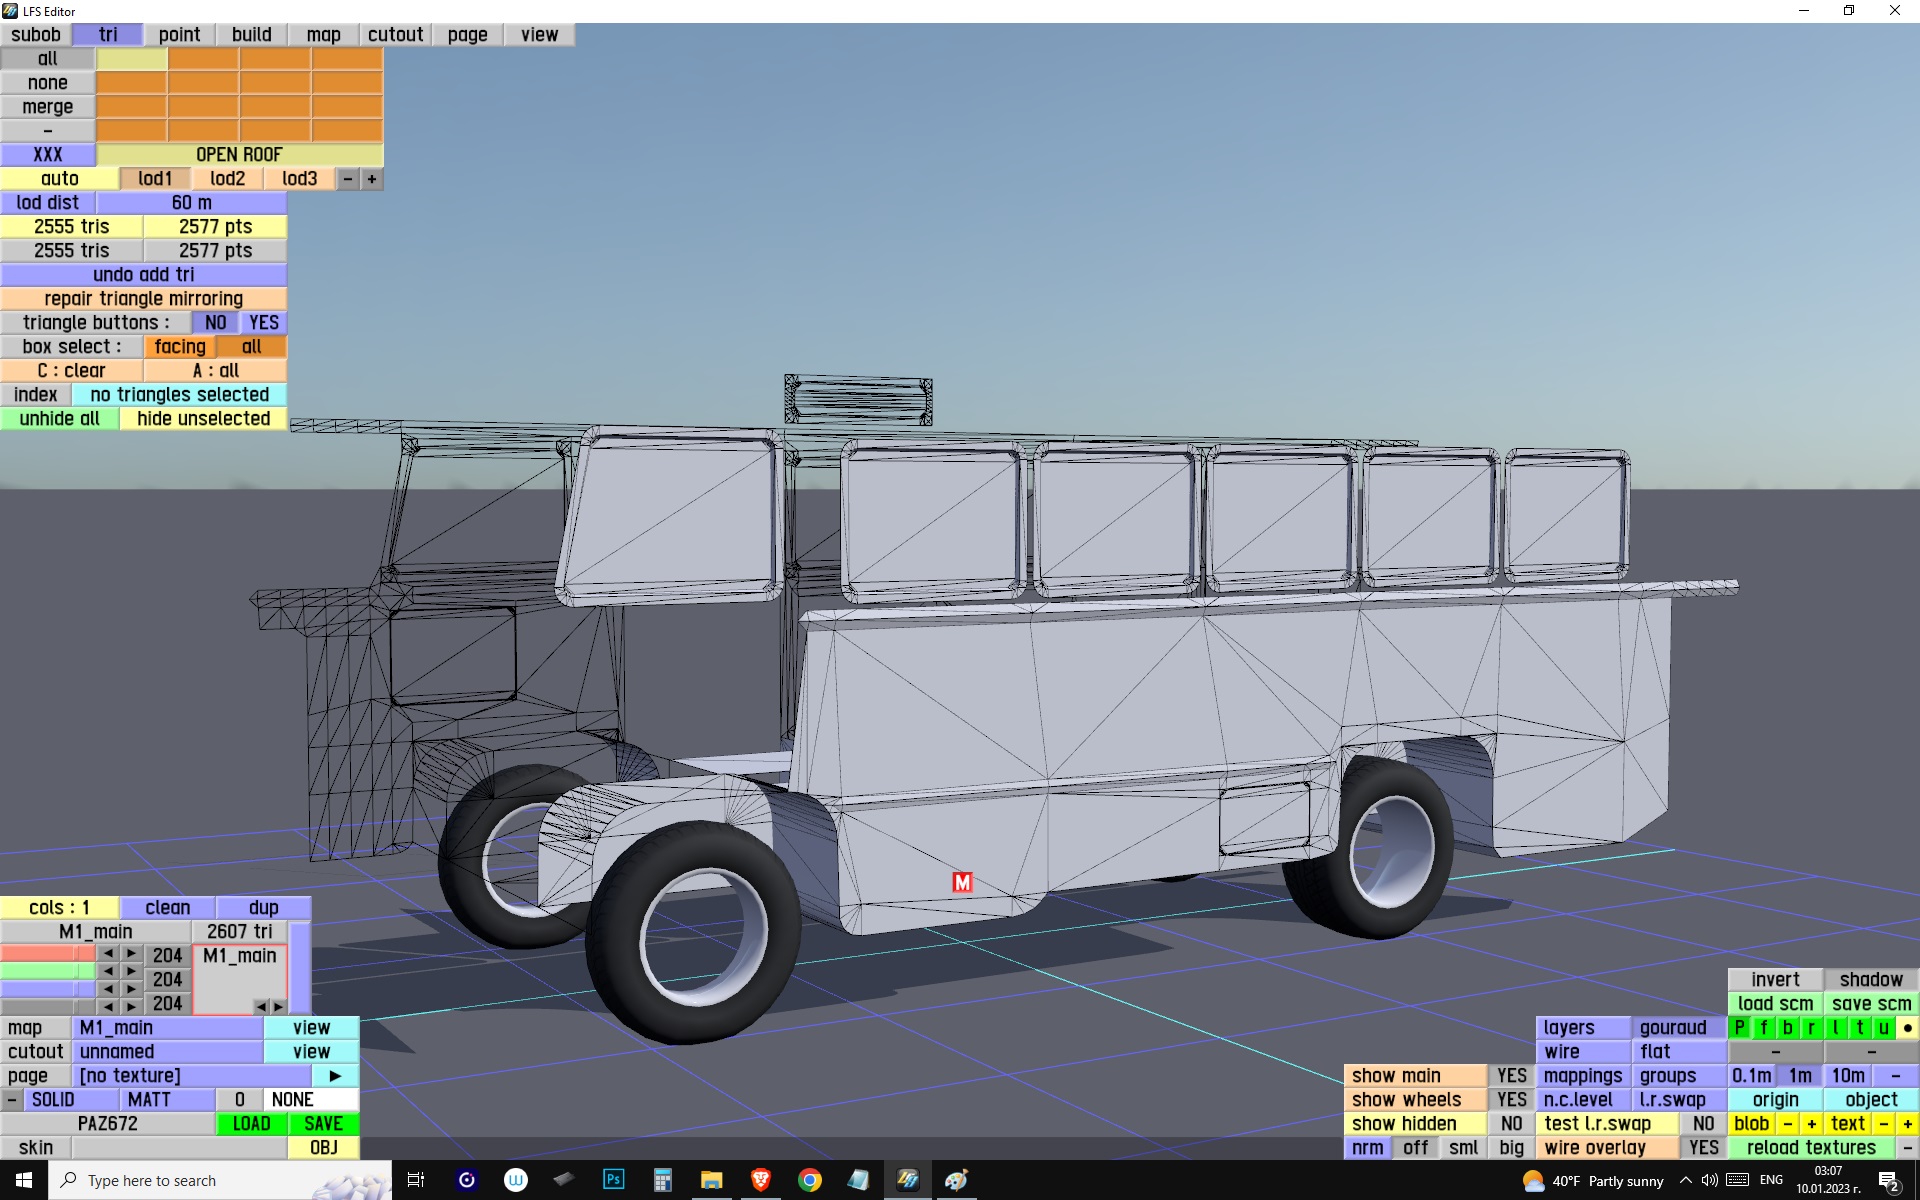This screenshot has width=1920, height=1200.
Task: Open Photoshop from the taskbar
Action: click(x=613, y=1180)
